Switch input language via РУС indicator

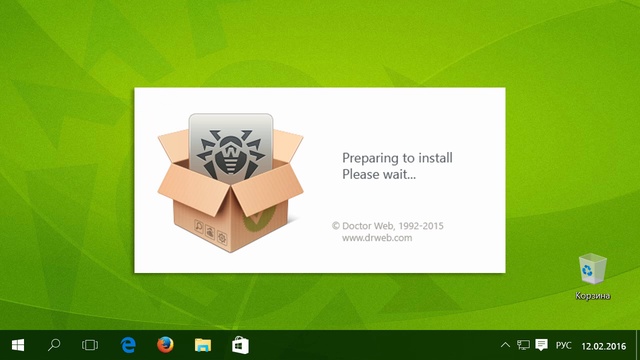click(563, 346)
